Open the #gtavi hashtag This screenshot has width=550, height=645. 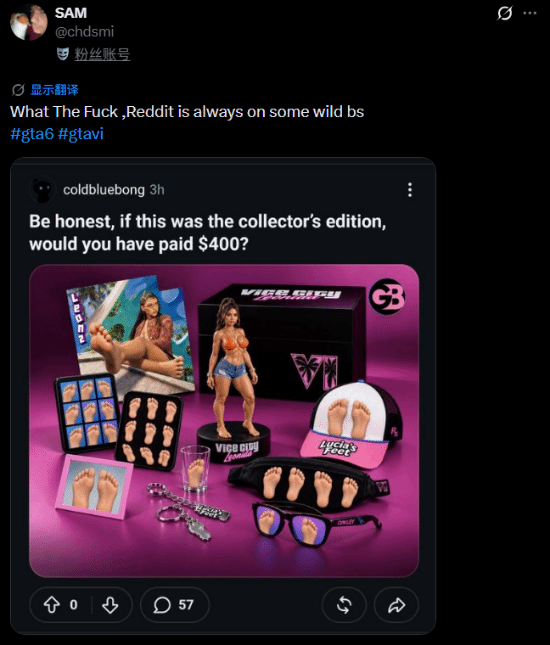pos(81,134)
